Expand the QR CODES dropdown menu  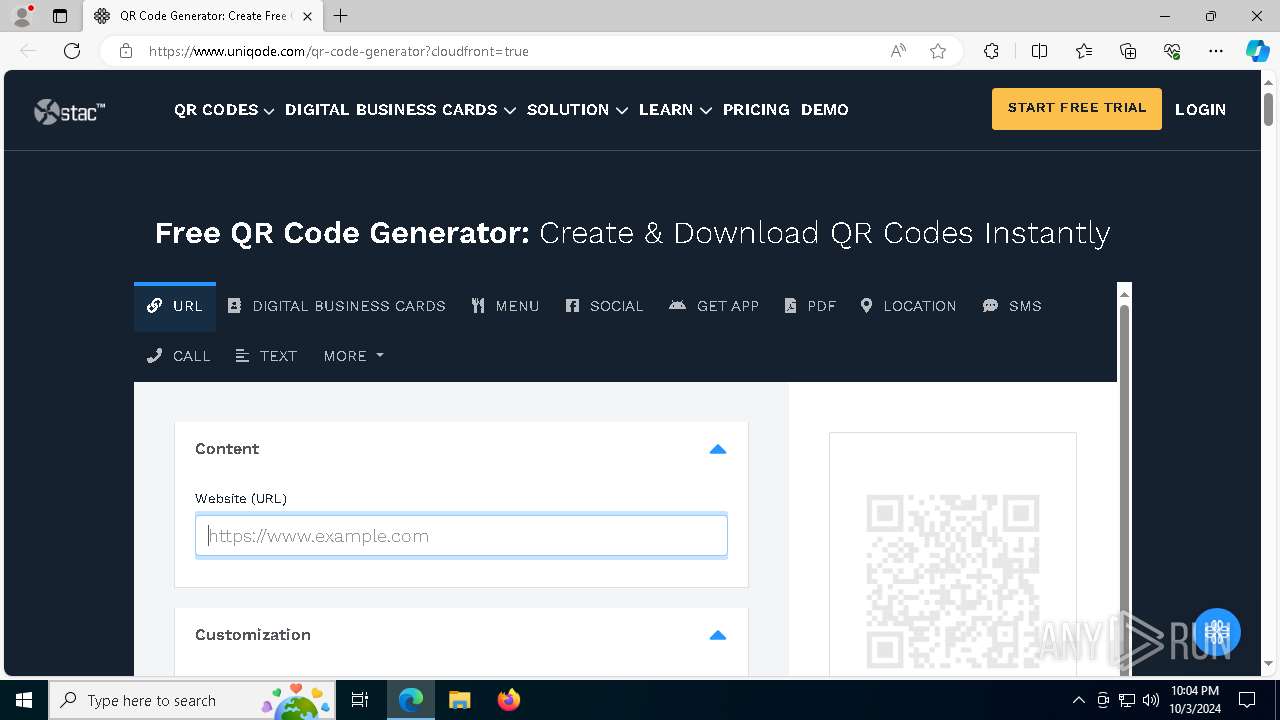tap(224, 110)
